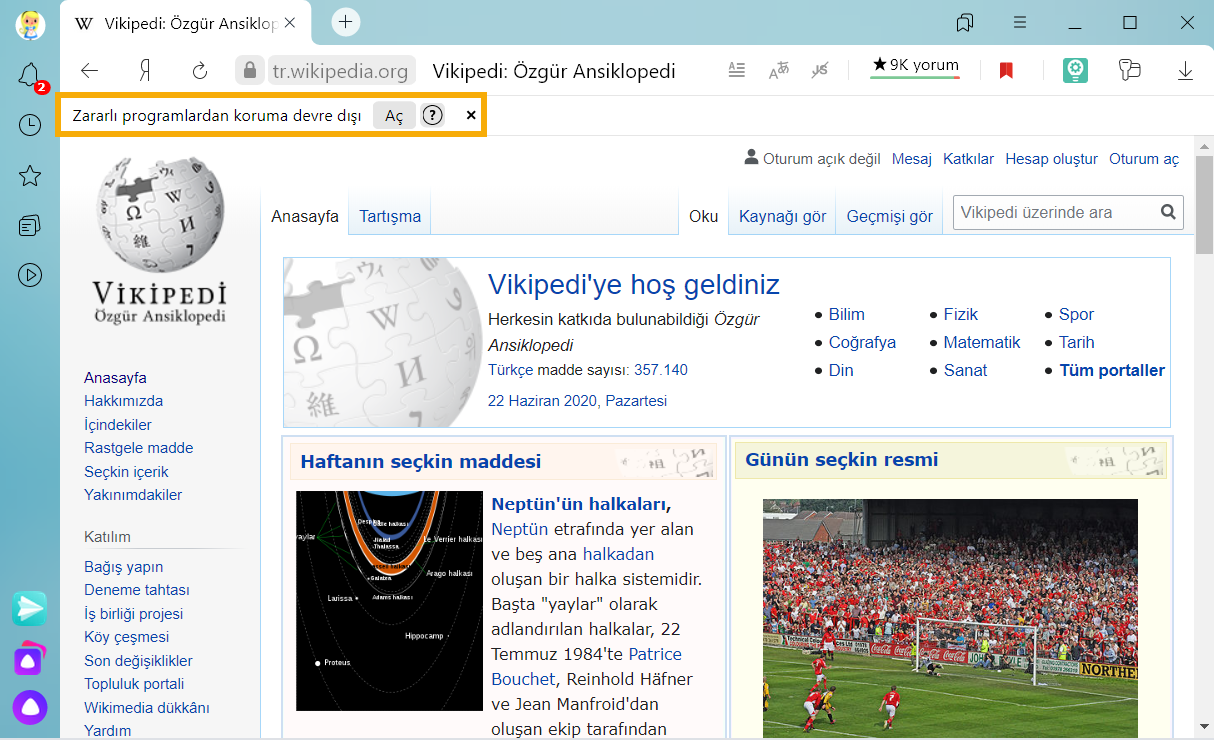
Task: Open help question mark in protection bar
Action: click(432, 115)
